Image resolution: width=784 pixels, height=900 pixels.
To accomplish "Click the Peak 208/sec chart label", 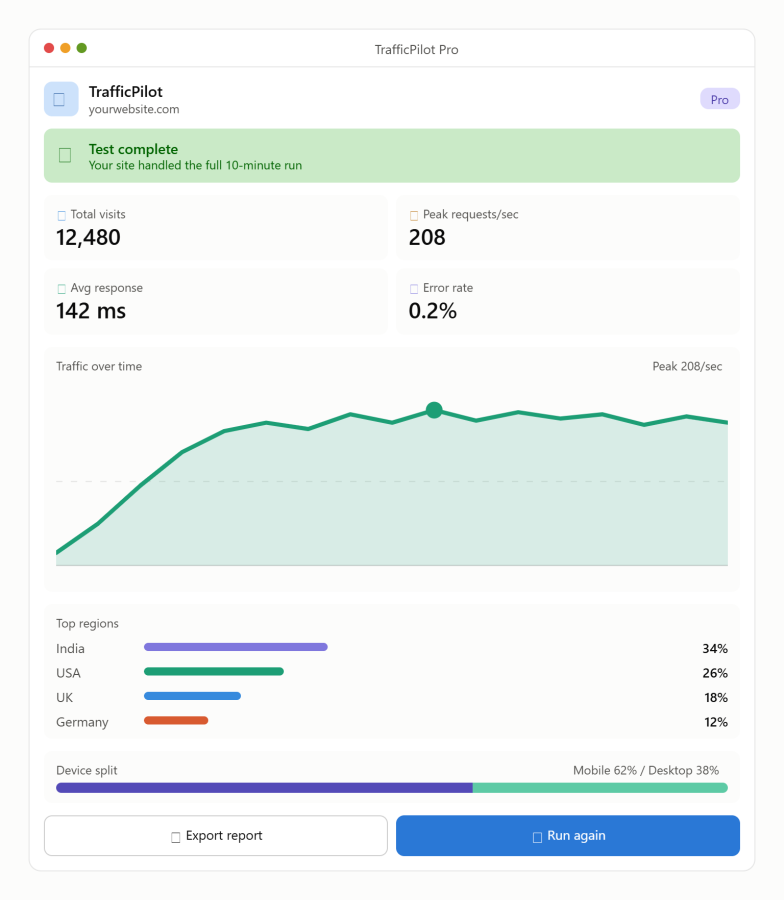I will (x=687, y=366).
